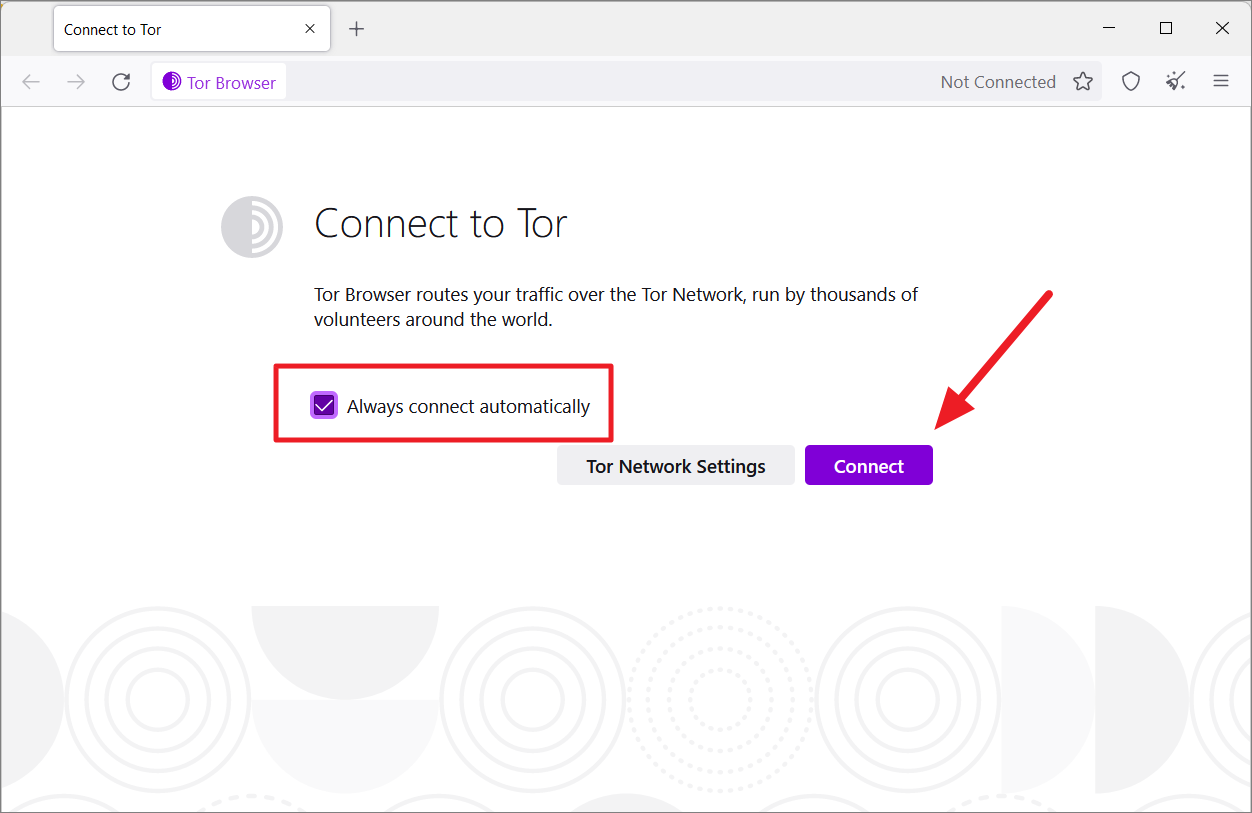Bookmark this page with the star icon
1252x813 pixels.
click(1083, 82)
